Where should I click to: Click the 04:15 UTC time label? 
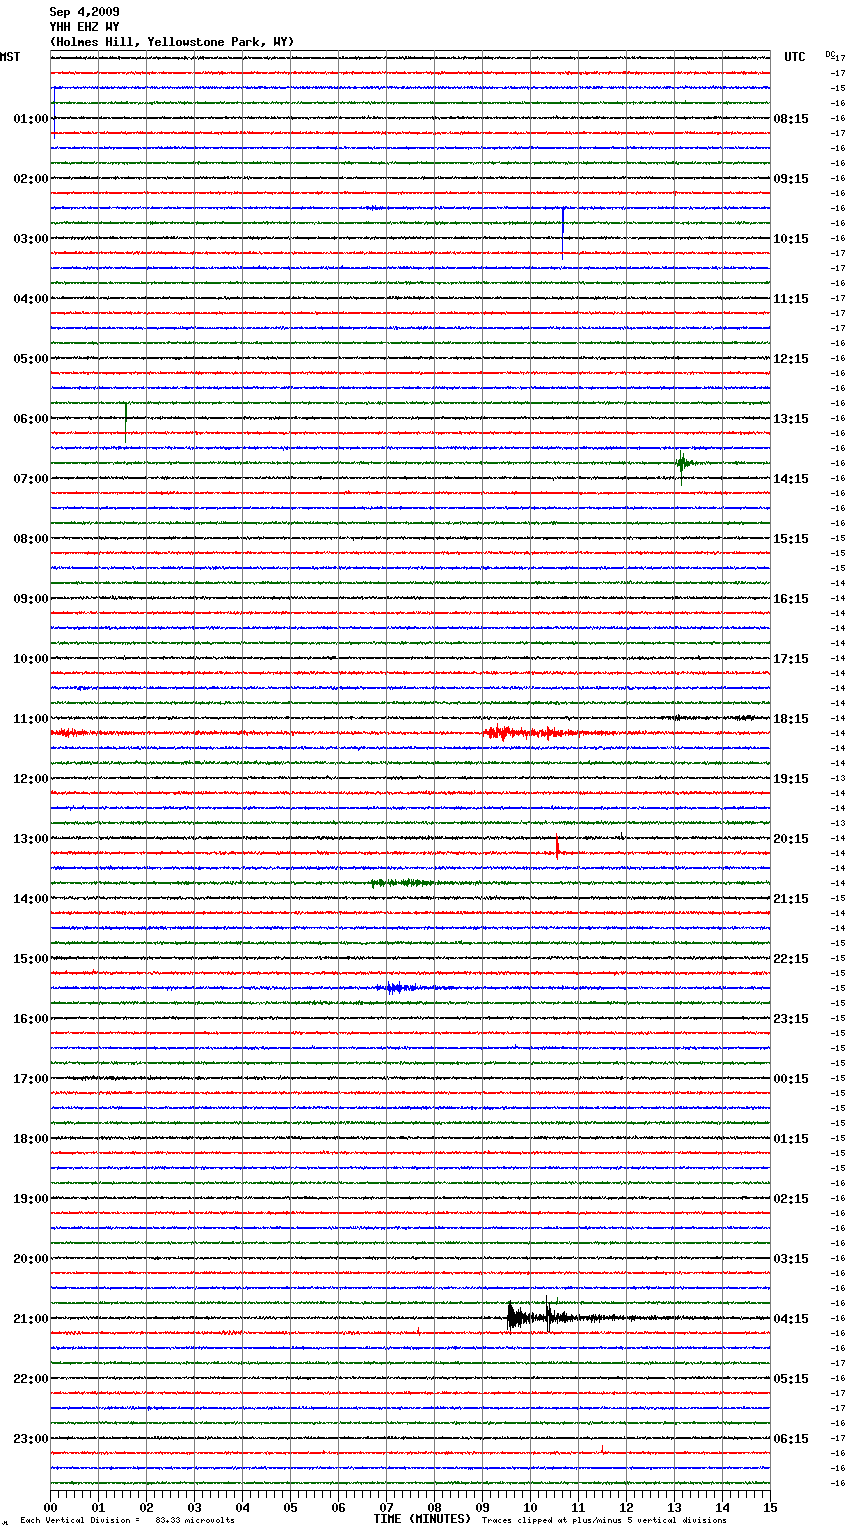(791, 1319)
